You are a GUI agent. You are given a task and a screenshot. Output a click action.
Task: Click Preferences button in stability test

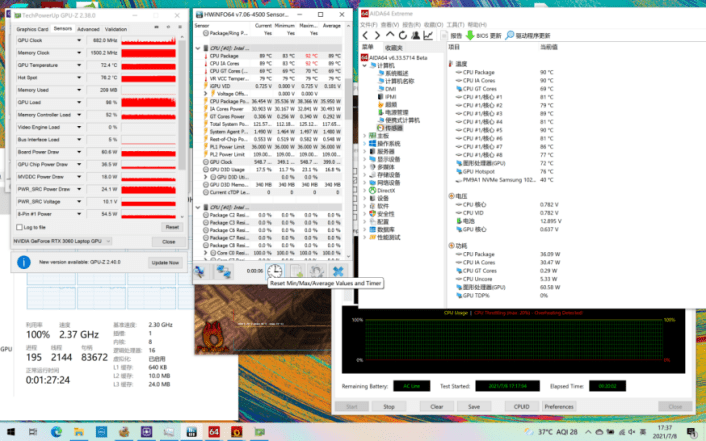(x=559, y=406)
